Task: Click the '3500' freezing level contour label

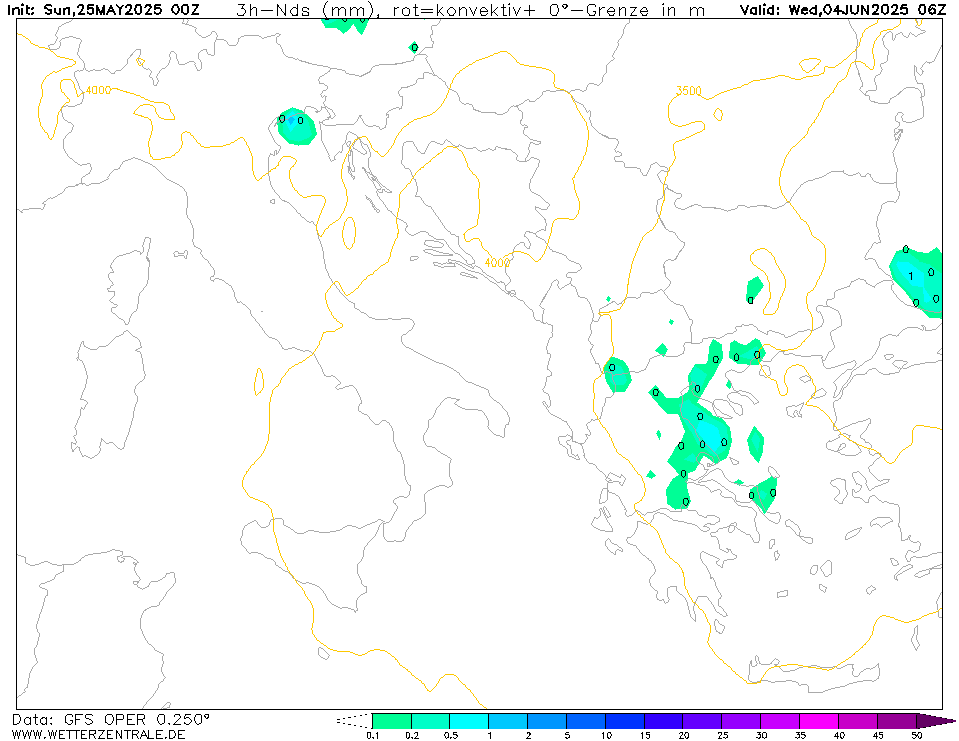Action: pos(689,91)
